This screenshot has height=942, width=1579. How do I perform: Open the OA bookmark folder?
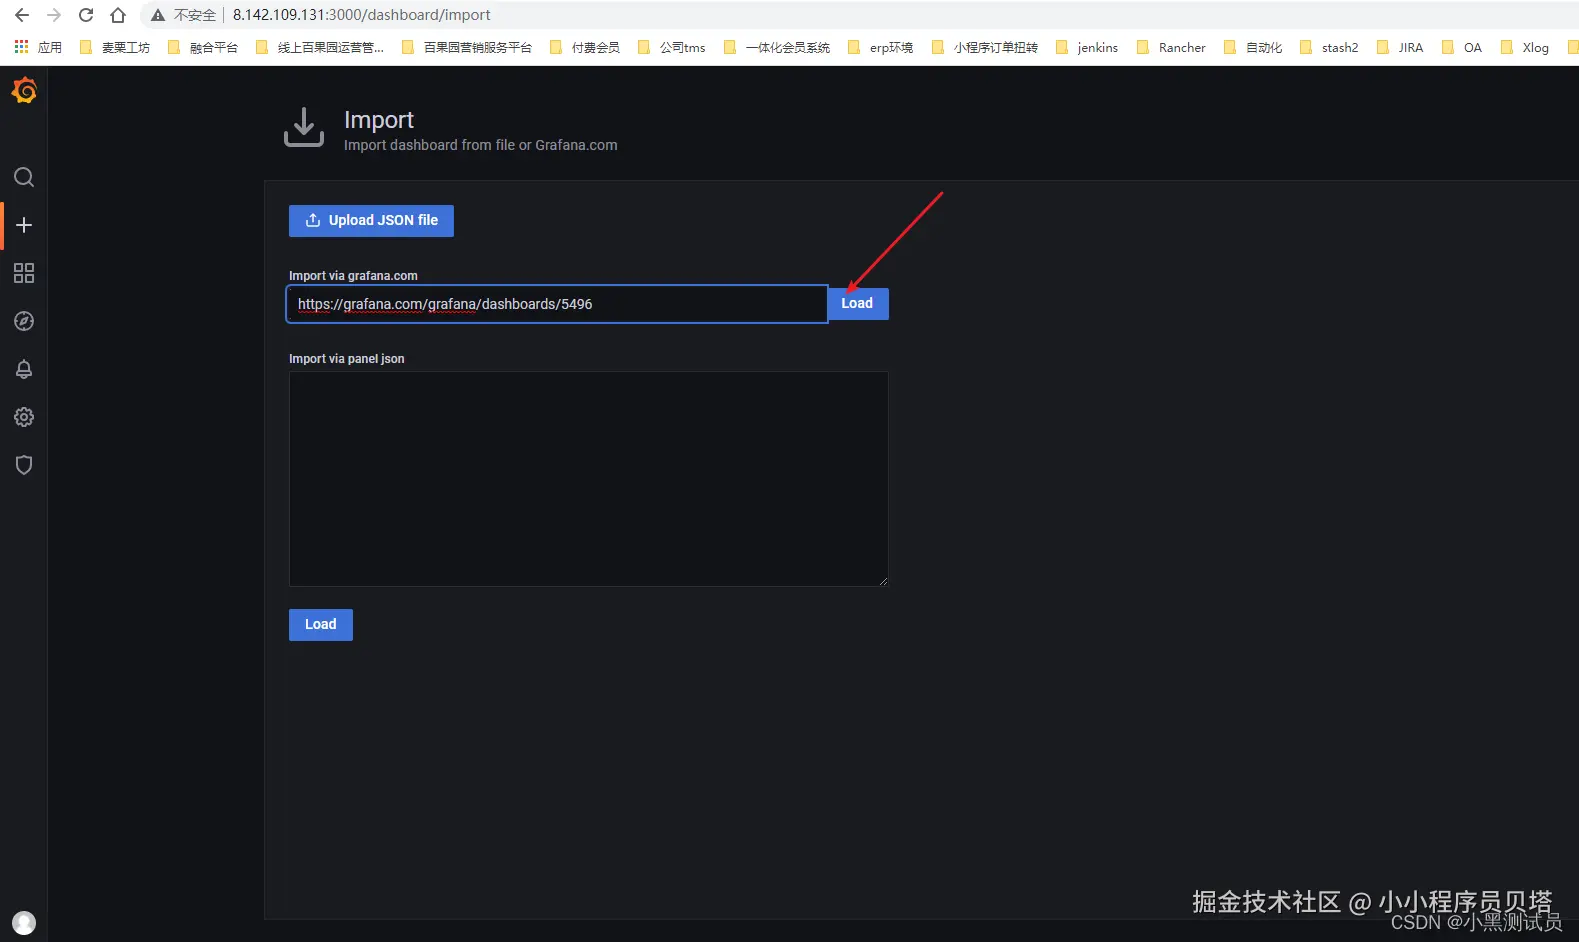1462,47
